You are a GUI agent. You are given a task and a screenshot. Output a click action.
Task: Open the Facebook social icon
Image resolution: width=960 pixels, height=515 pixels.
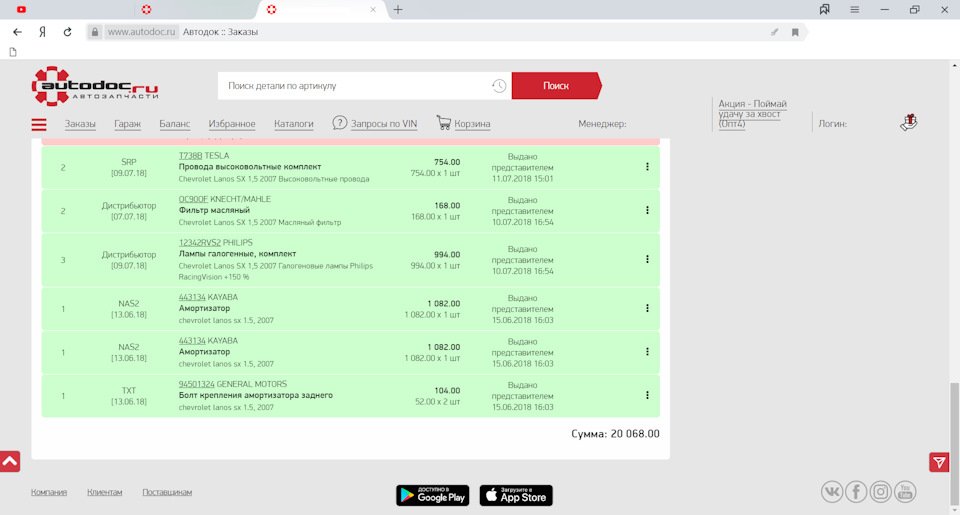[856, 492]
